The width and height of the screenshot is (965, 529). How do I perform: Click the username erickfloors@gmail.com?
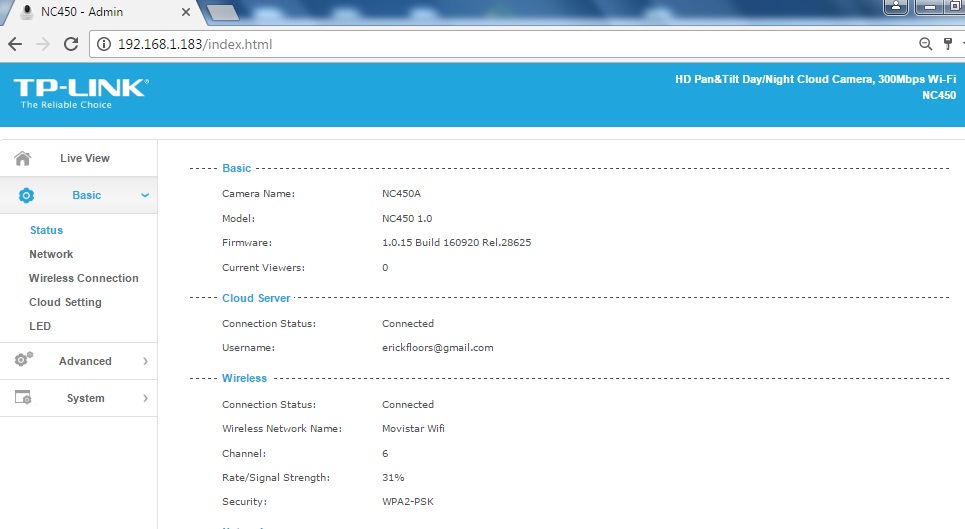[x=438, y=348]
